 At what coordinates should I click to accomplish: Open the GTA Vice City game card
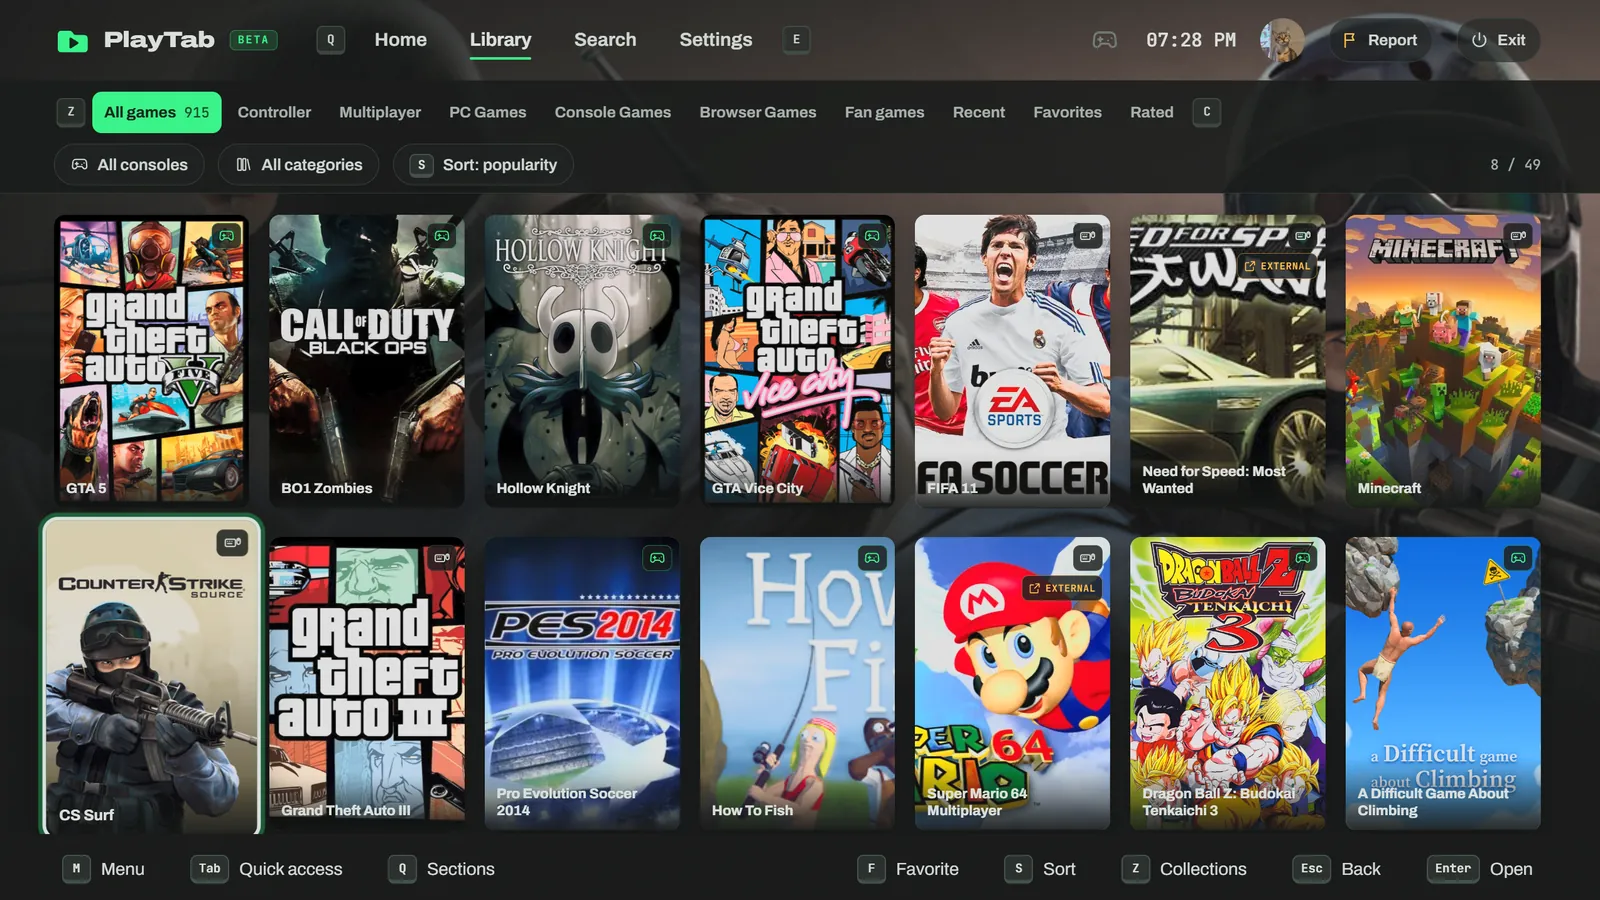tap(797, 360)
